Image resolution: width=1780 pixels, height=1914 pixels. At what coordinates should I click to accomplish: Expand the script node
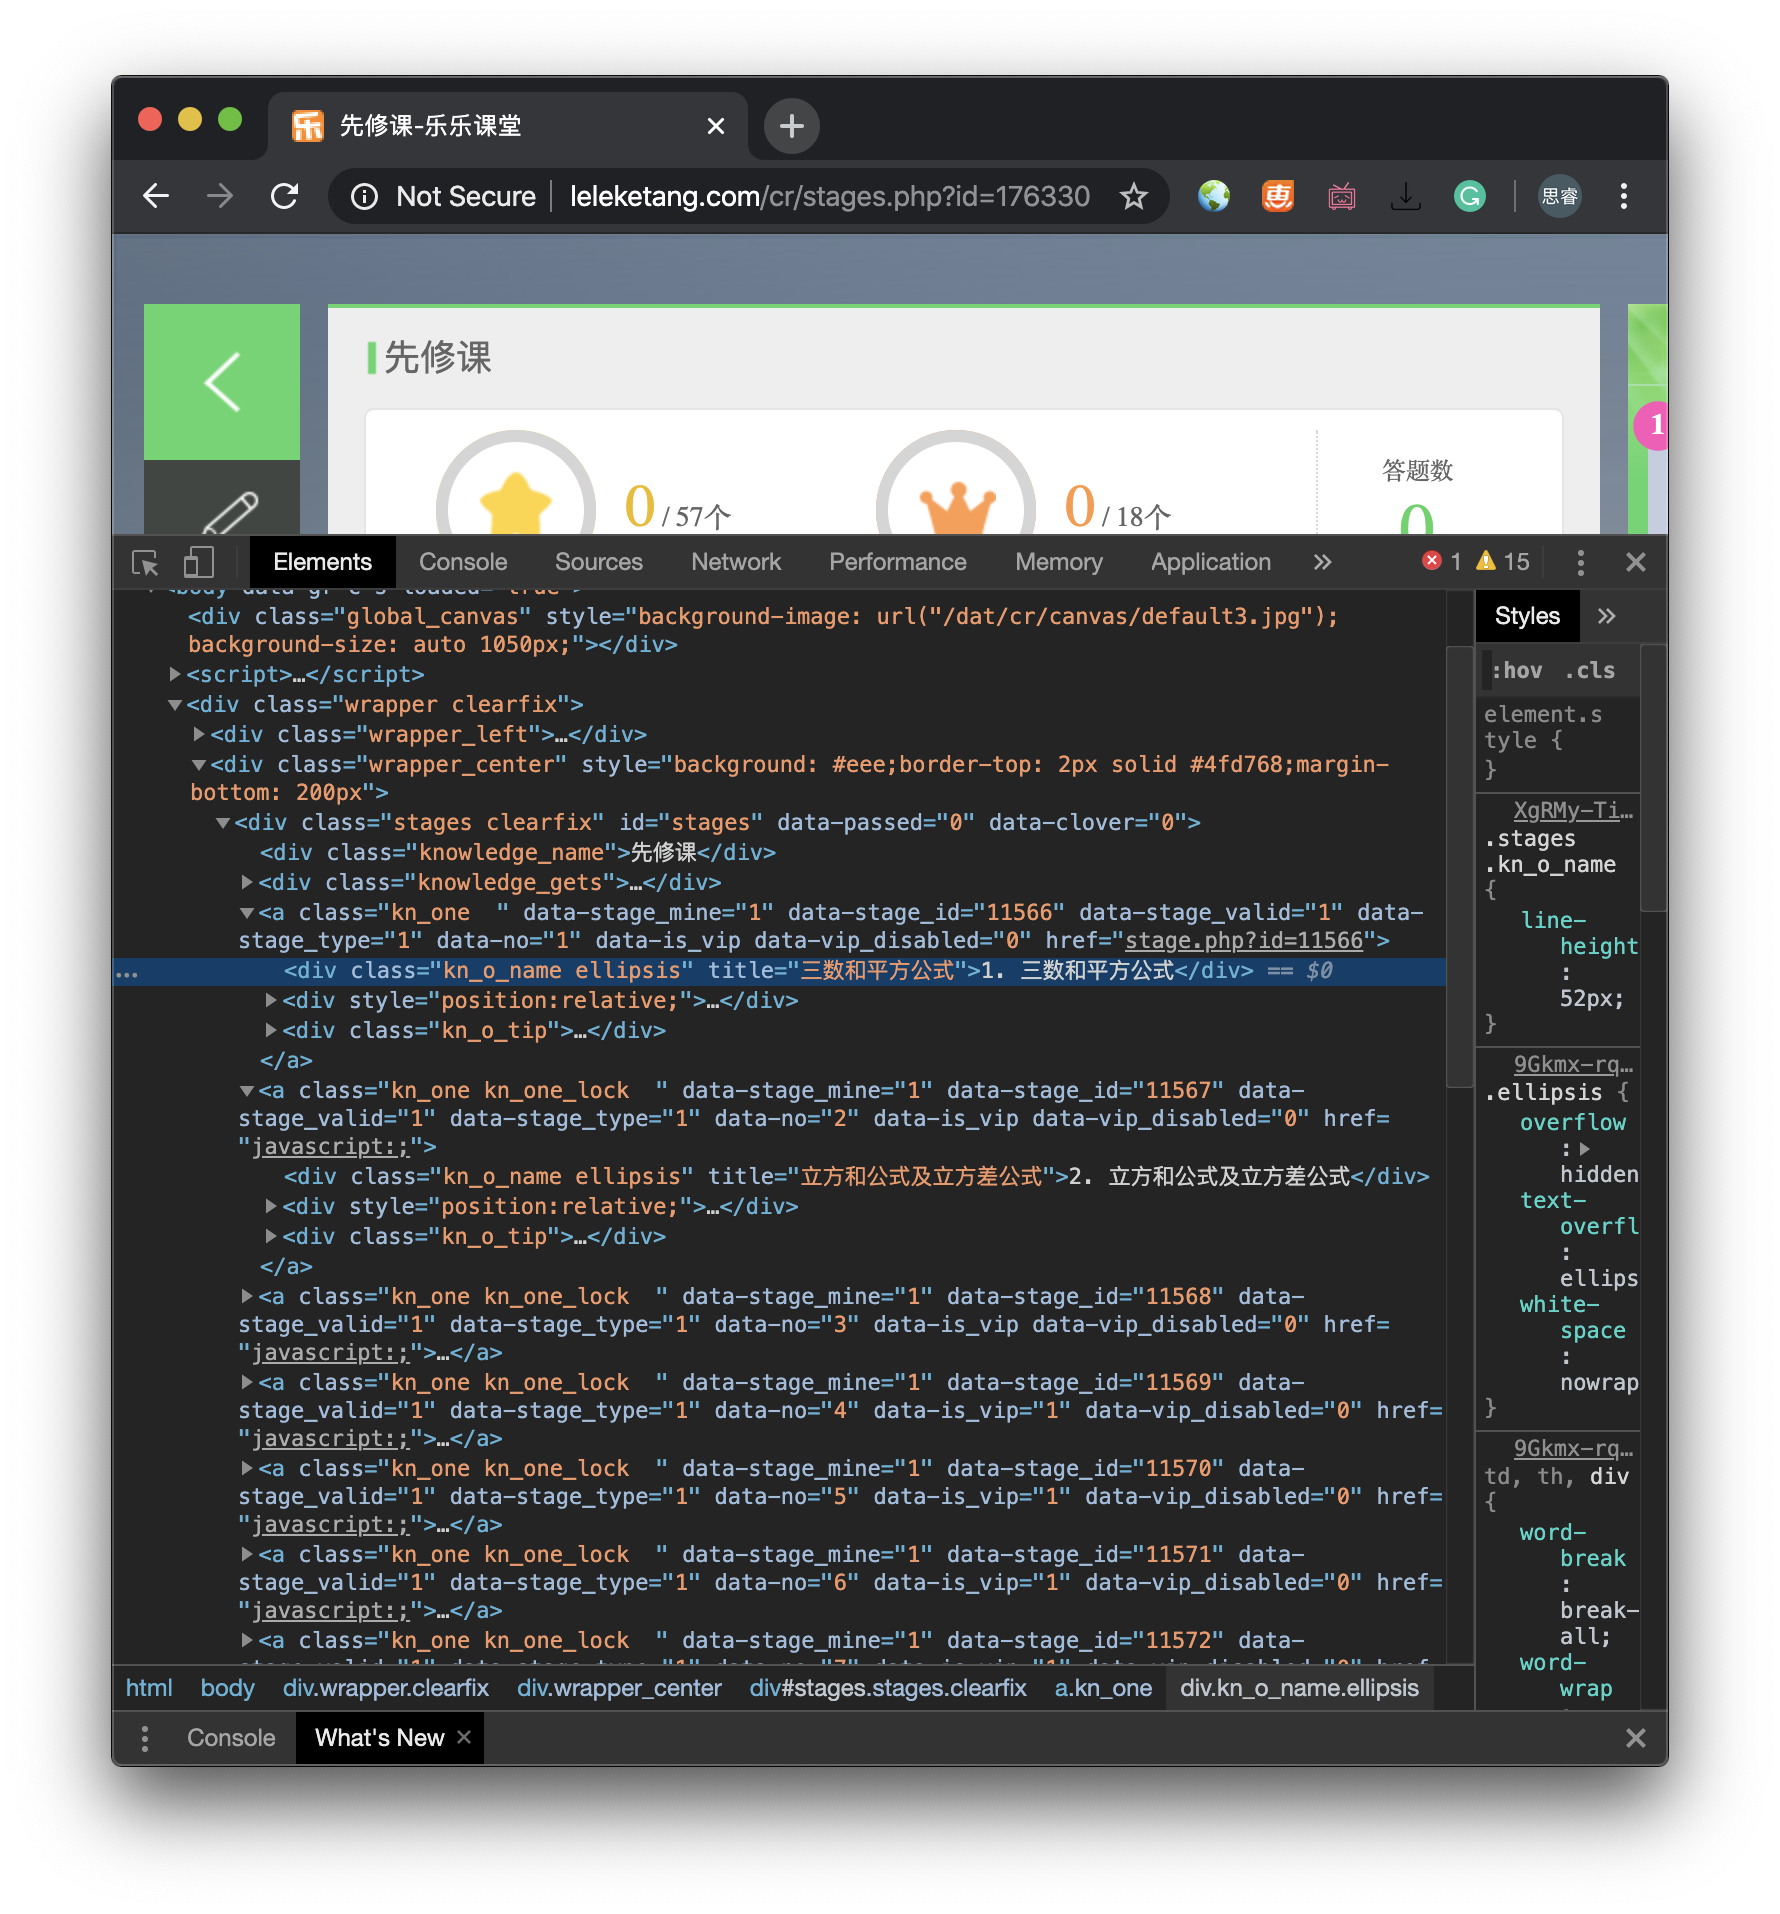tap(176, 674)
